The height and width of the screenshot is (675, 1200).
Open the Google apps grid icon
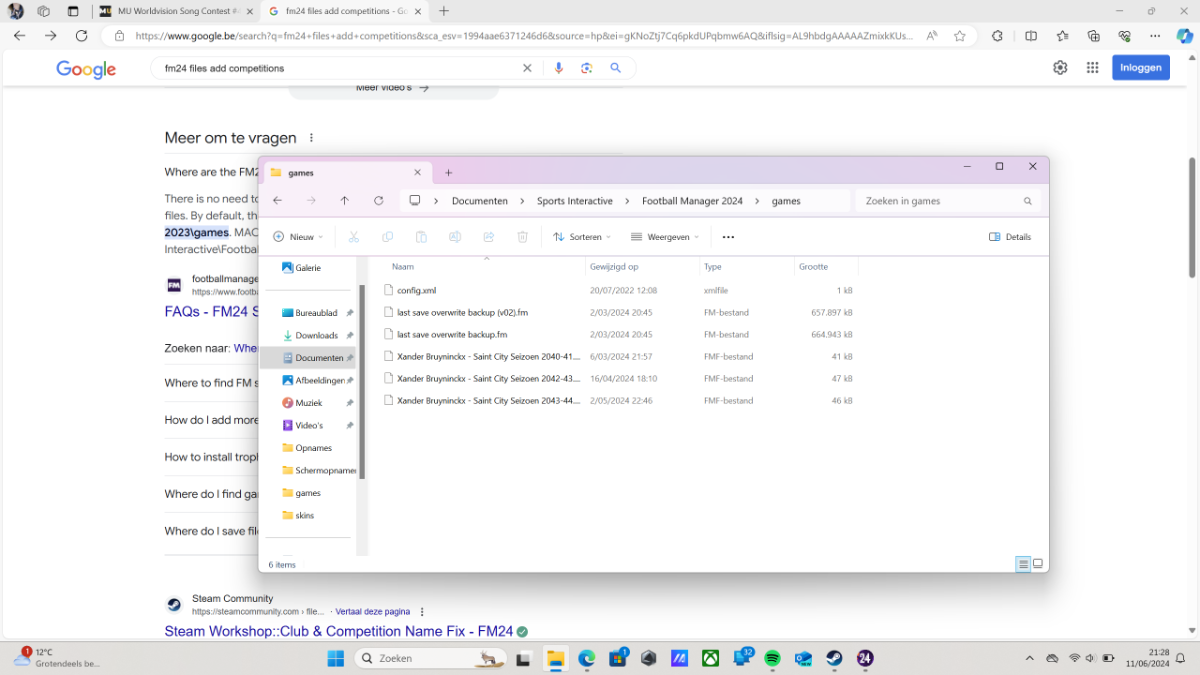(1092, 68)
